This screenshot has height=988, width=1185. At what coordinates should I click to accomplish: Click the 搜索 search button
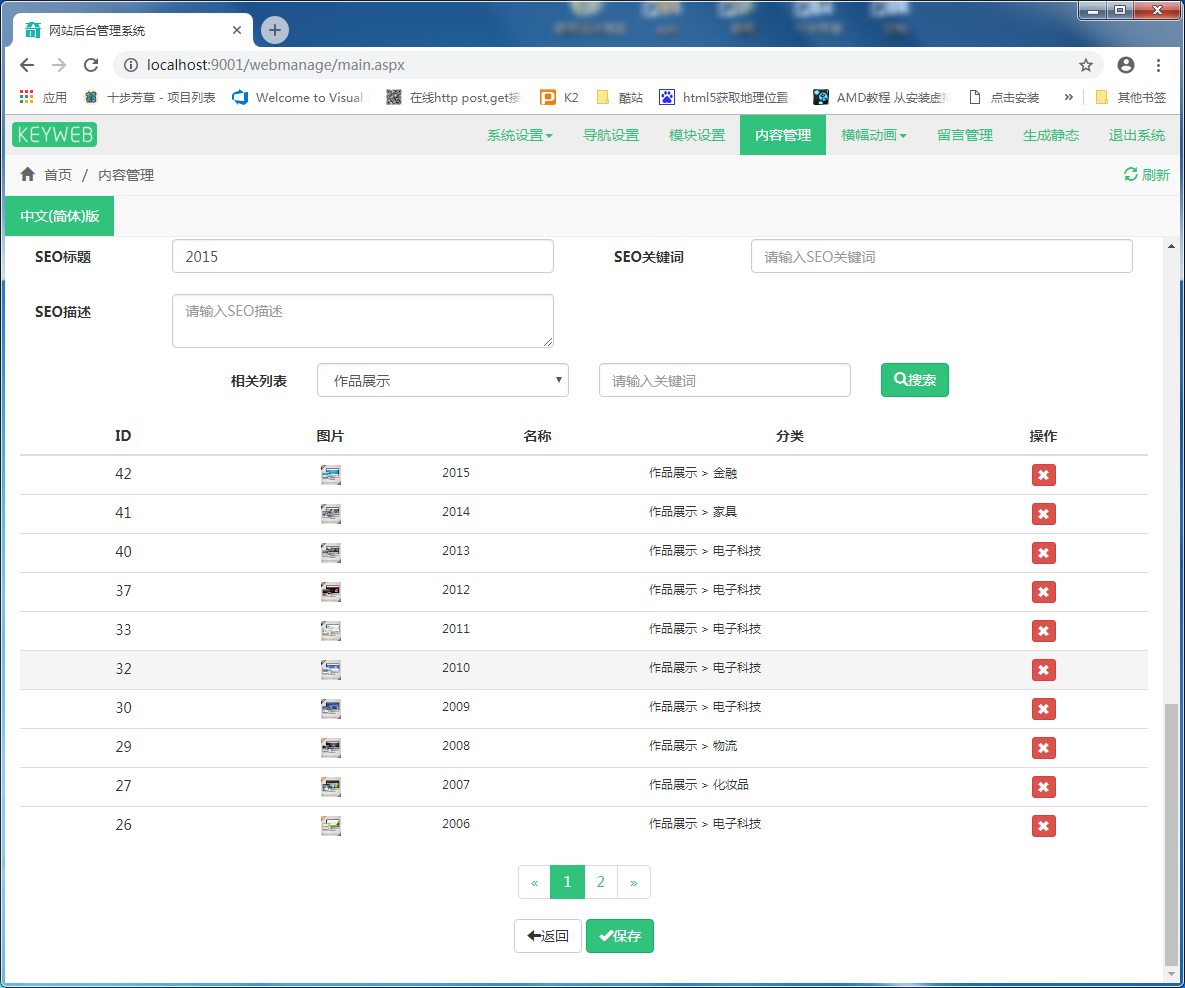click(914, 380)
